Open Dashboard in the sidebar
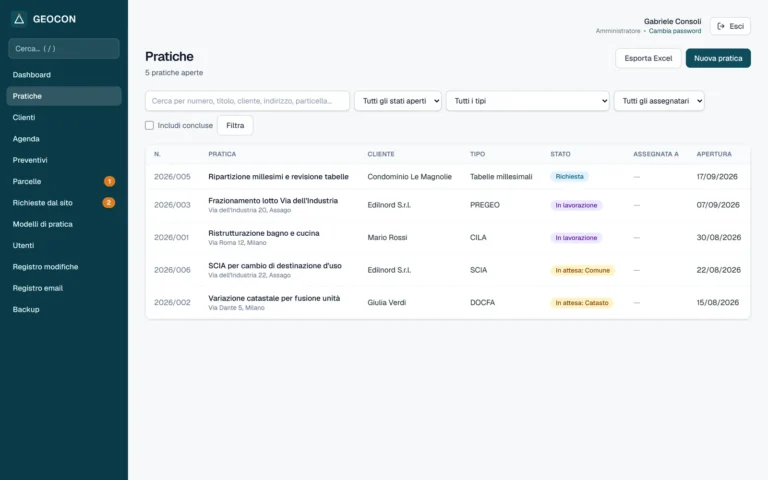 point(64,75)
